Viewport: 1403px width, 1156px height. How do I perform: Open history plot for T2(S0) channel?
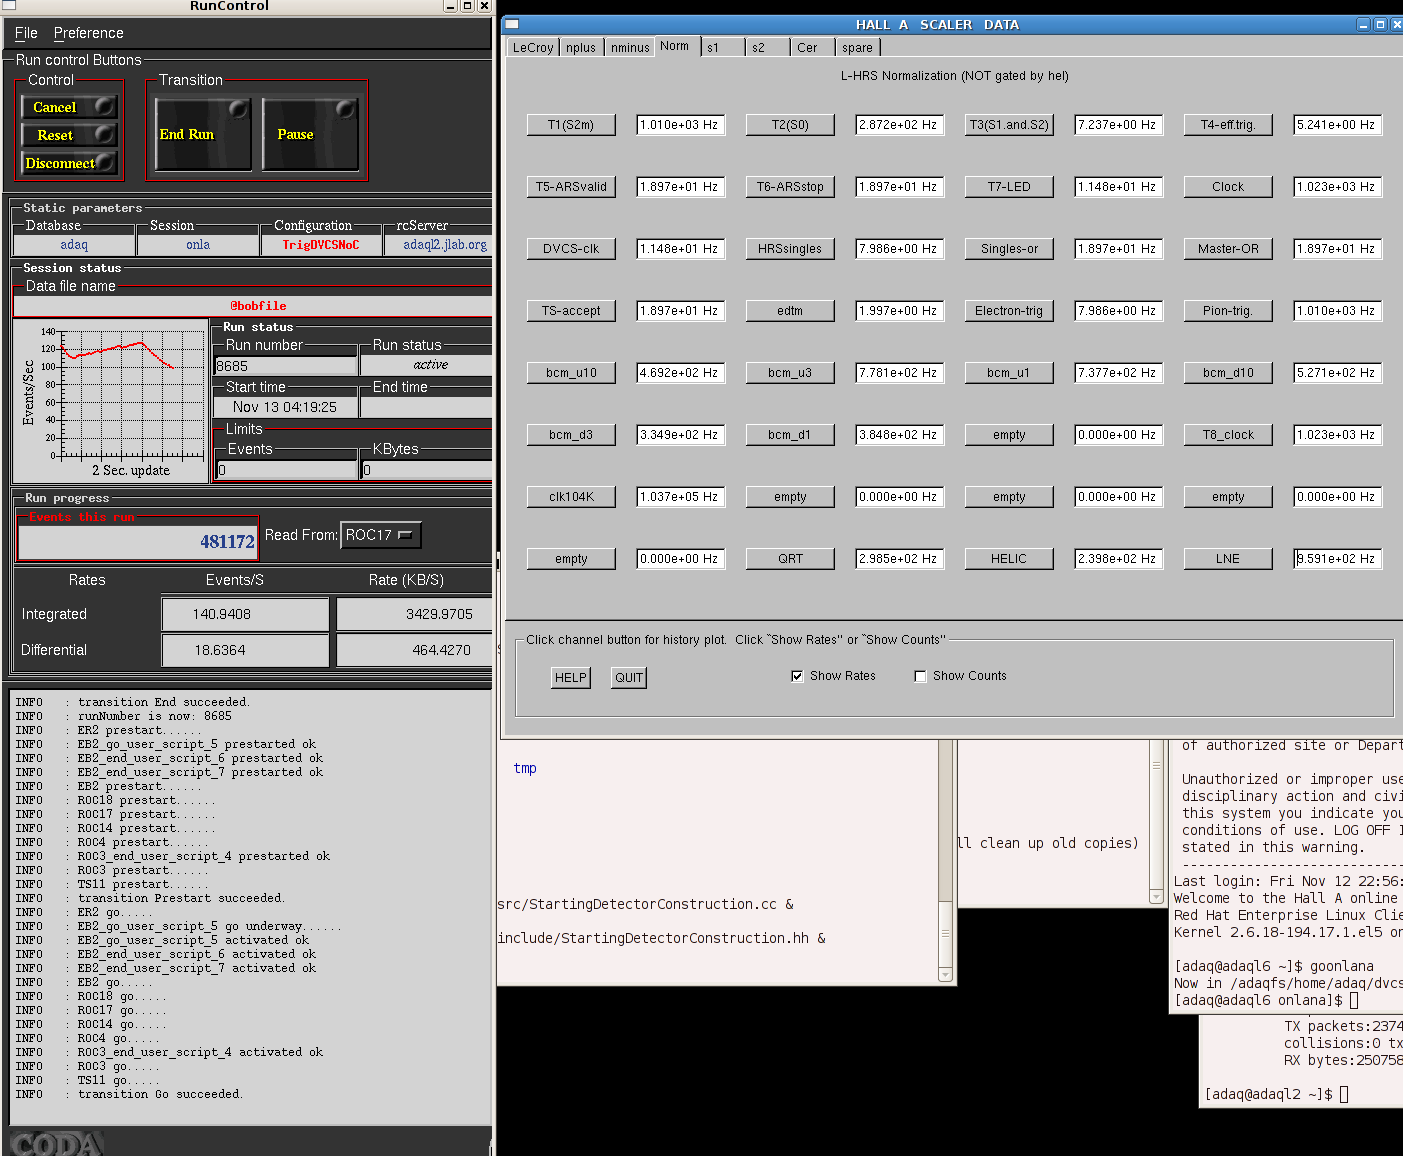790,125
